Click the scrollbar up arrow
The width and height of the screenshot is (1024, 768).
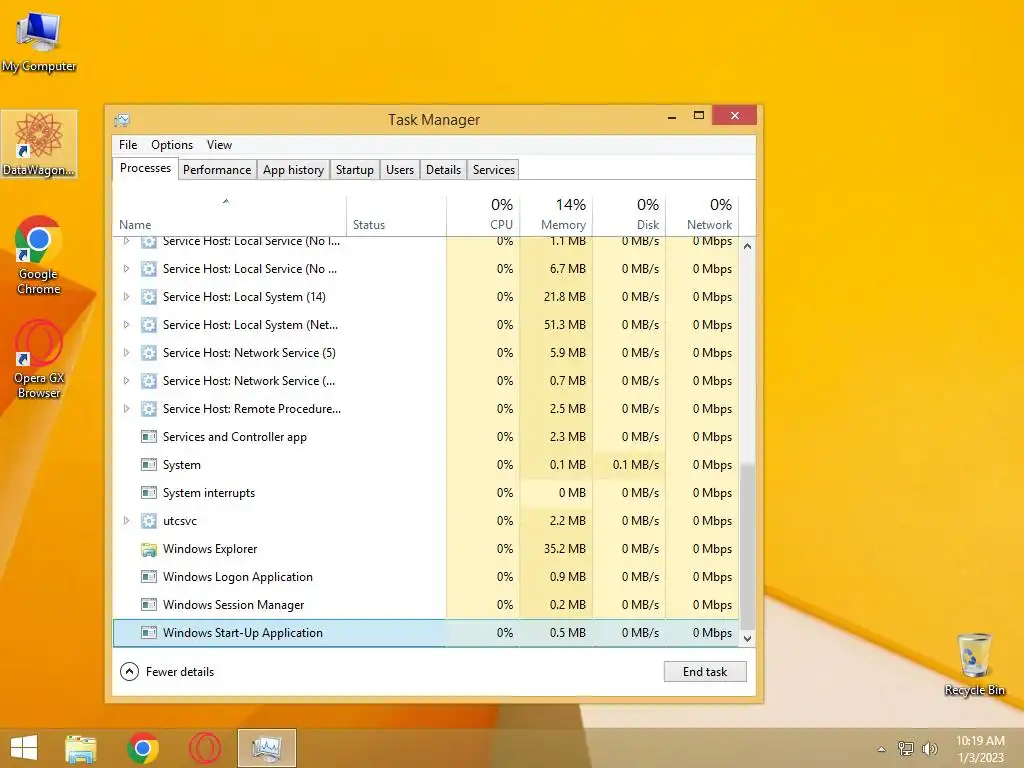(x=748, y=247)
